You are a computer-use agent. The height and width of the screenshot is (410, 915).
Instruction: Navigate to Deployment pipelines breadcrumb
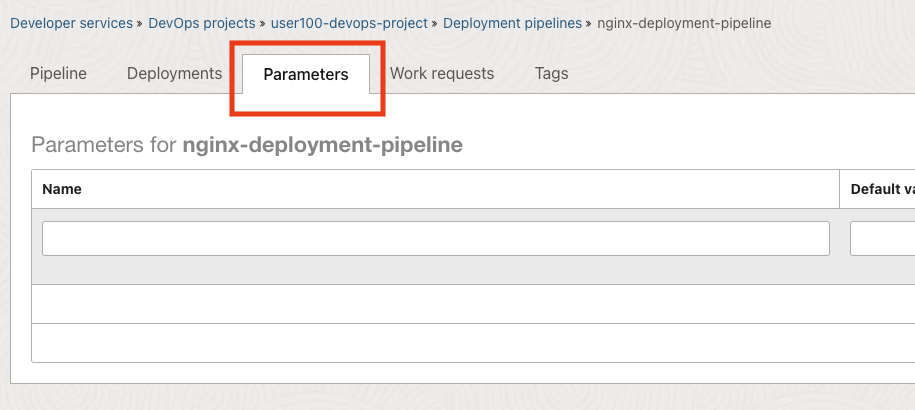click(512, 23)
